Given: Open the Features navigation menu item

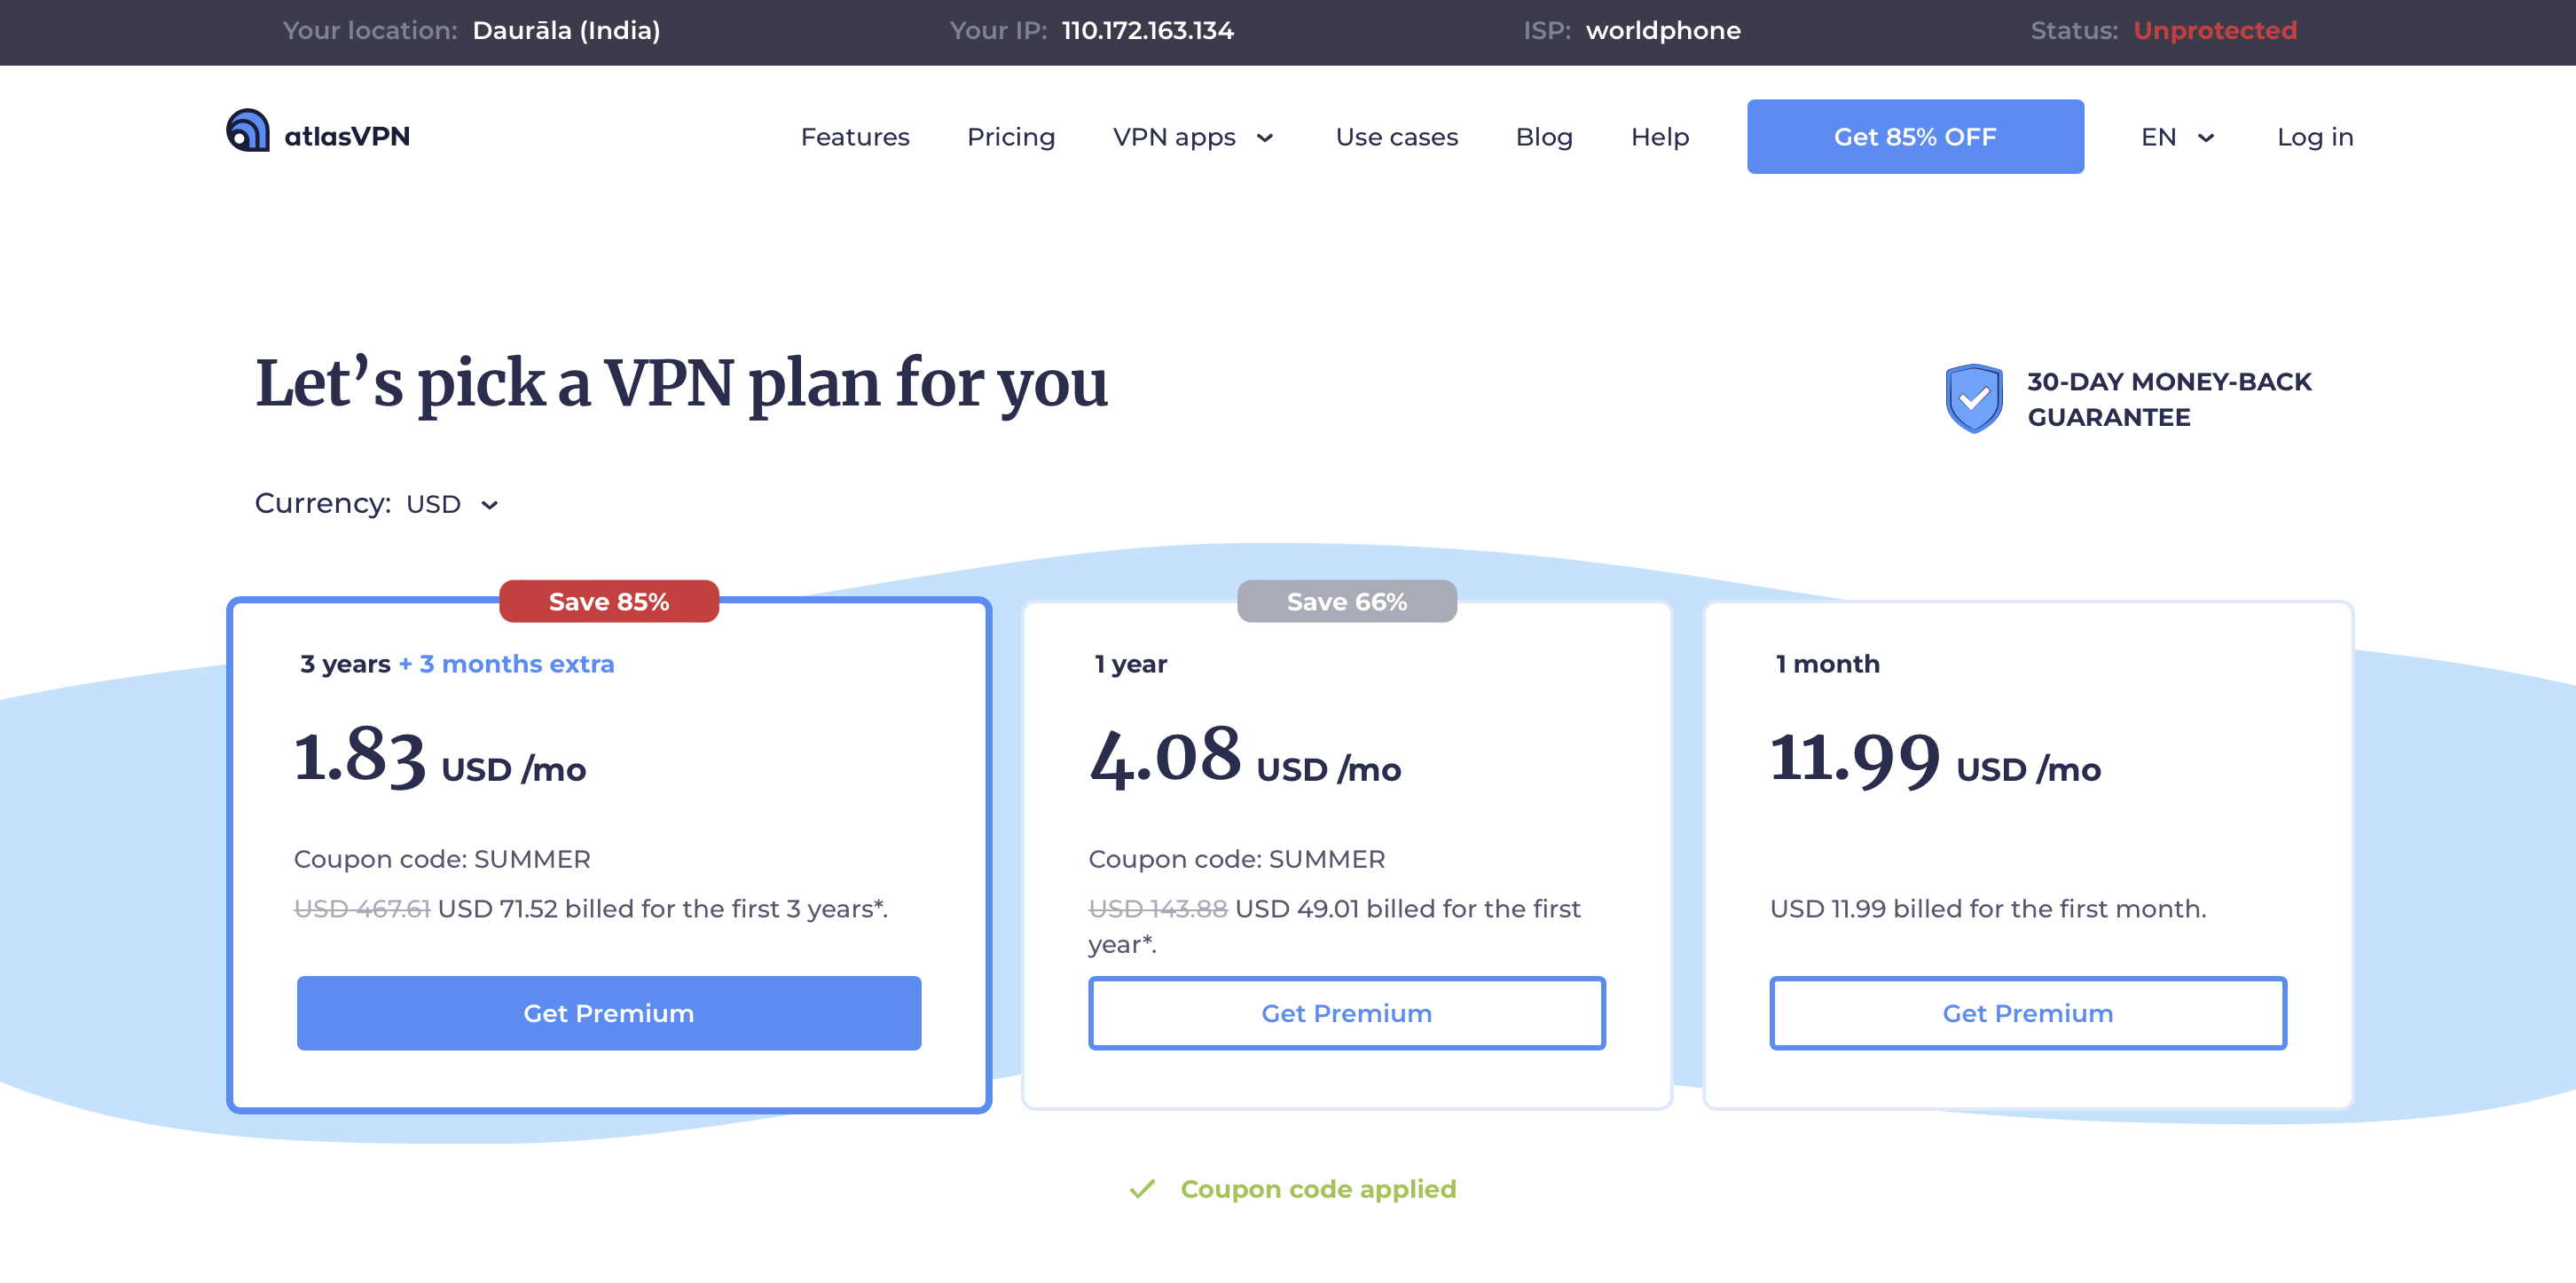Looking at the screenshot, I should point(854,137).
